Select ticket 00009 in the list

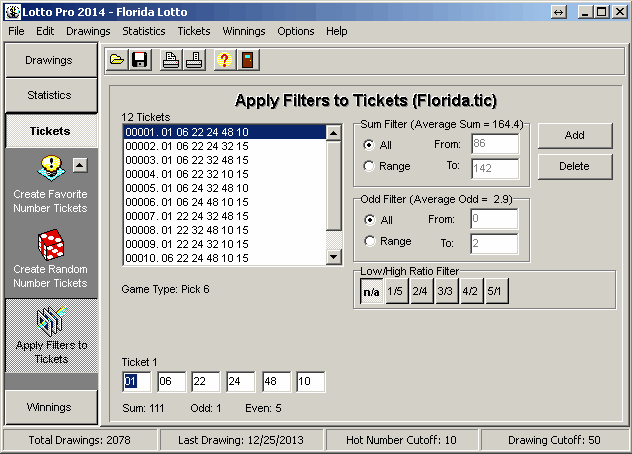(225, 244)
